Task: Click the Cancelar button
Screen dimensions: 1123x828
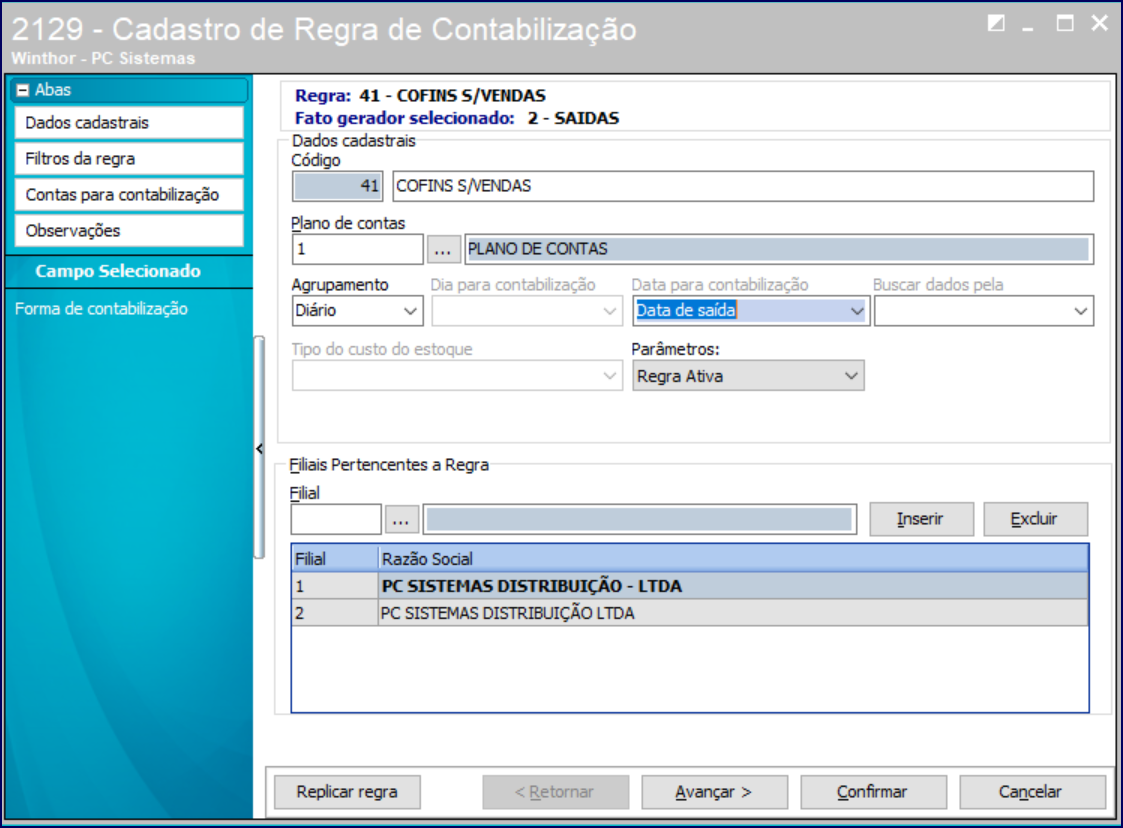Action: (x=1032, y=792)
